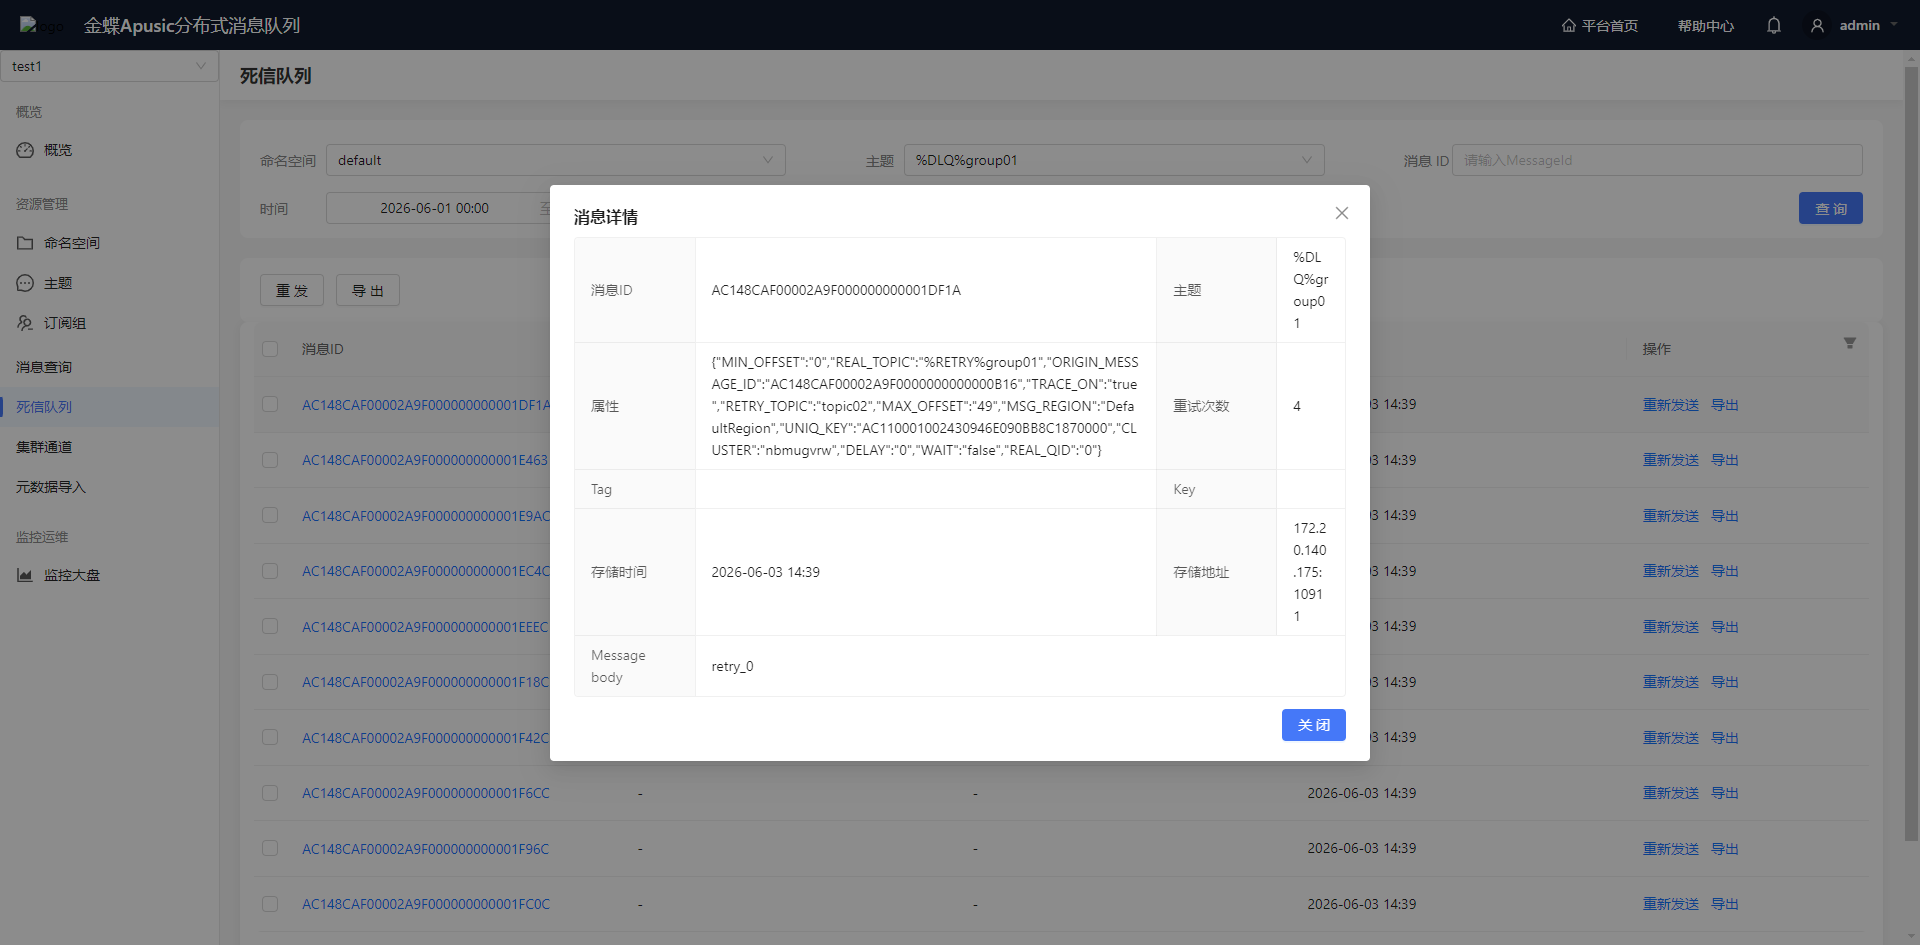The width and height of the screenshot is (1920, 945).
Task: Click the 查询 search button
Action: click(x=1830, y=208)
